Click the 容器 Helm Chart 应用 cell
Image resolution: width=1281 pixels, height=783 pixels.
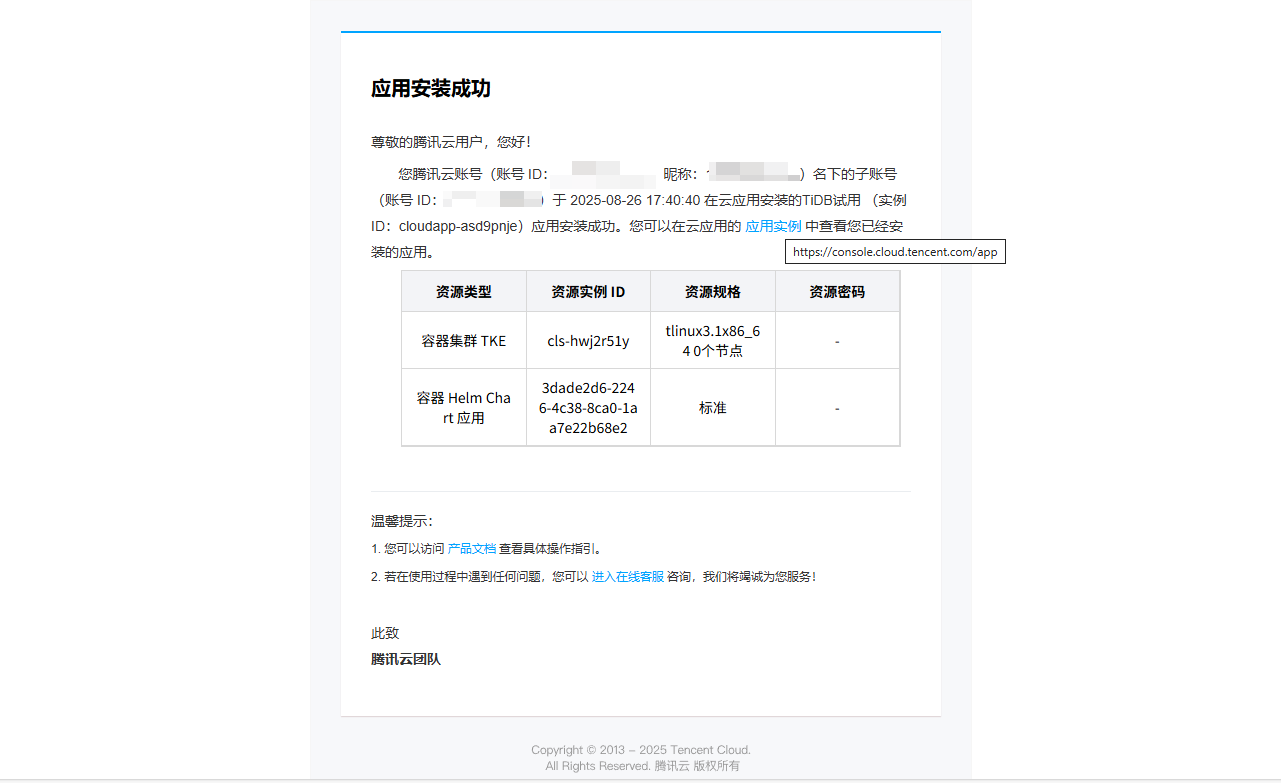tap(464, 408)
